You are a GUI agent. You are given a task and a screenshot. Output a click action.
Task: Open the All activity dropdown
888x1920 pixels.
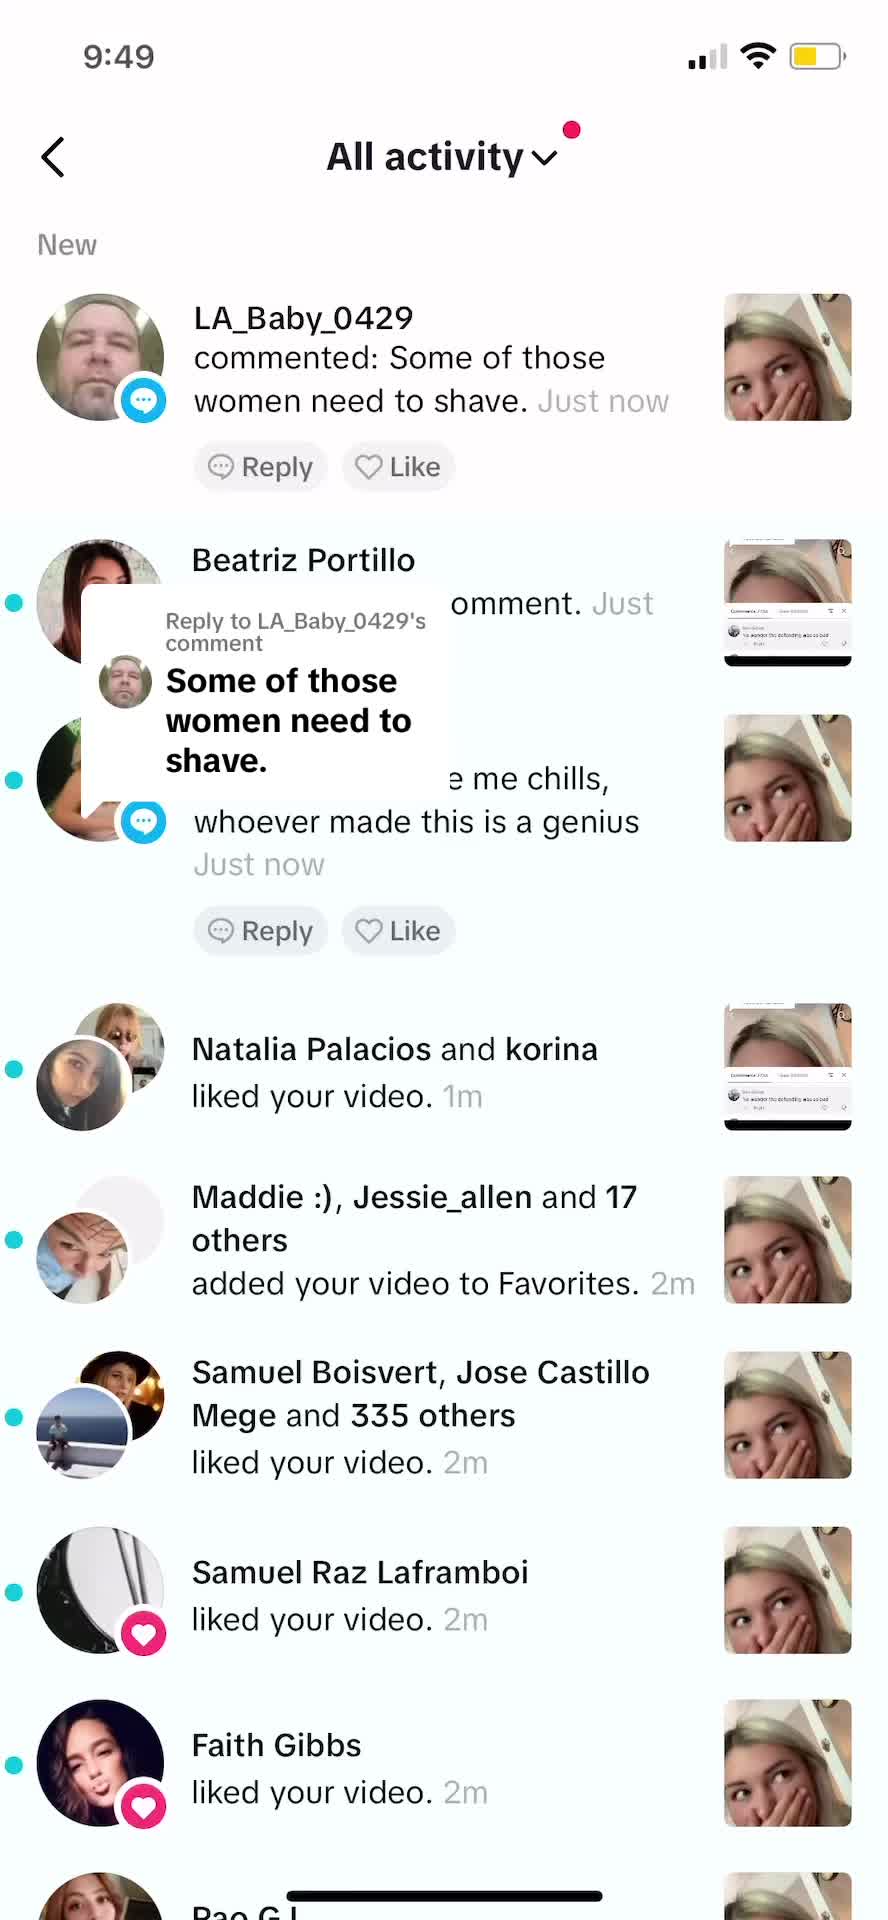(441, 157)
